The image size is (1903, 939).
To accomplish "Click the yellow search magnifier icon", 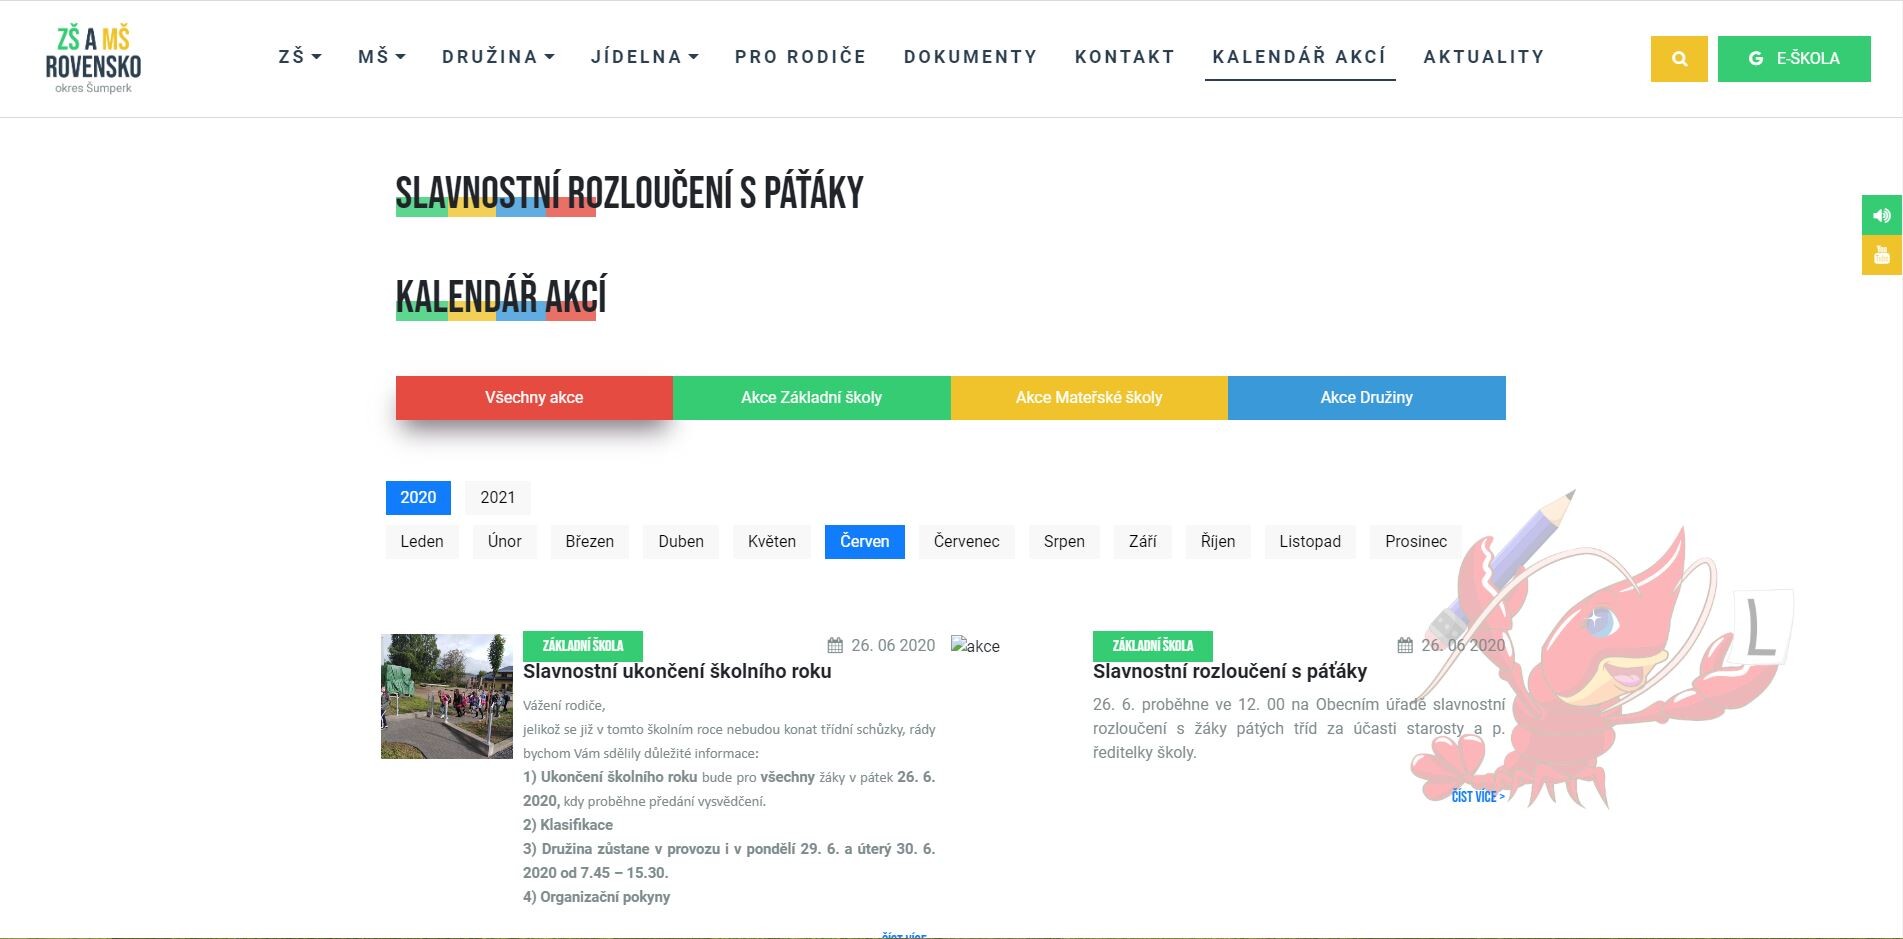I will (1678, 59).
